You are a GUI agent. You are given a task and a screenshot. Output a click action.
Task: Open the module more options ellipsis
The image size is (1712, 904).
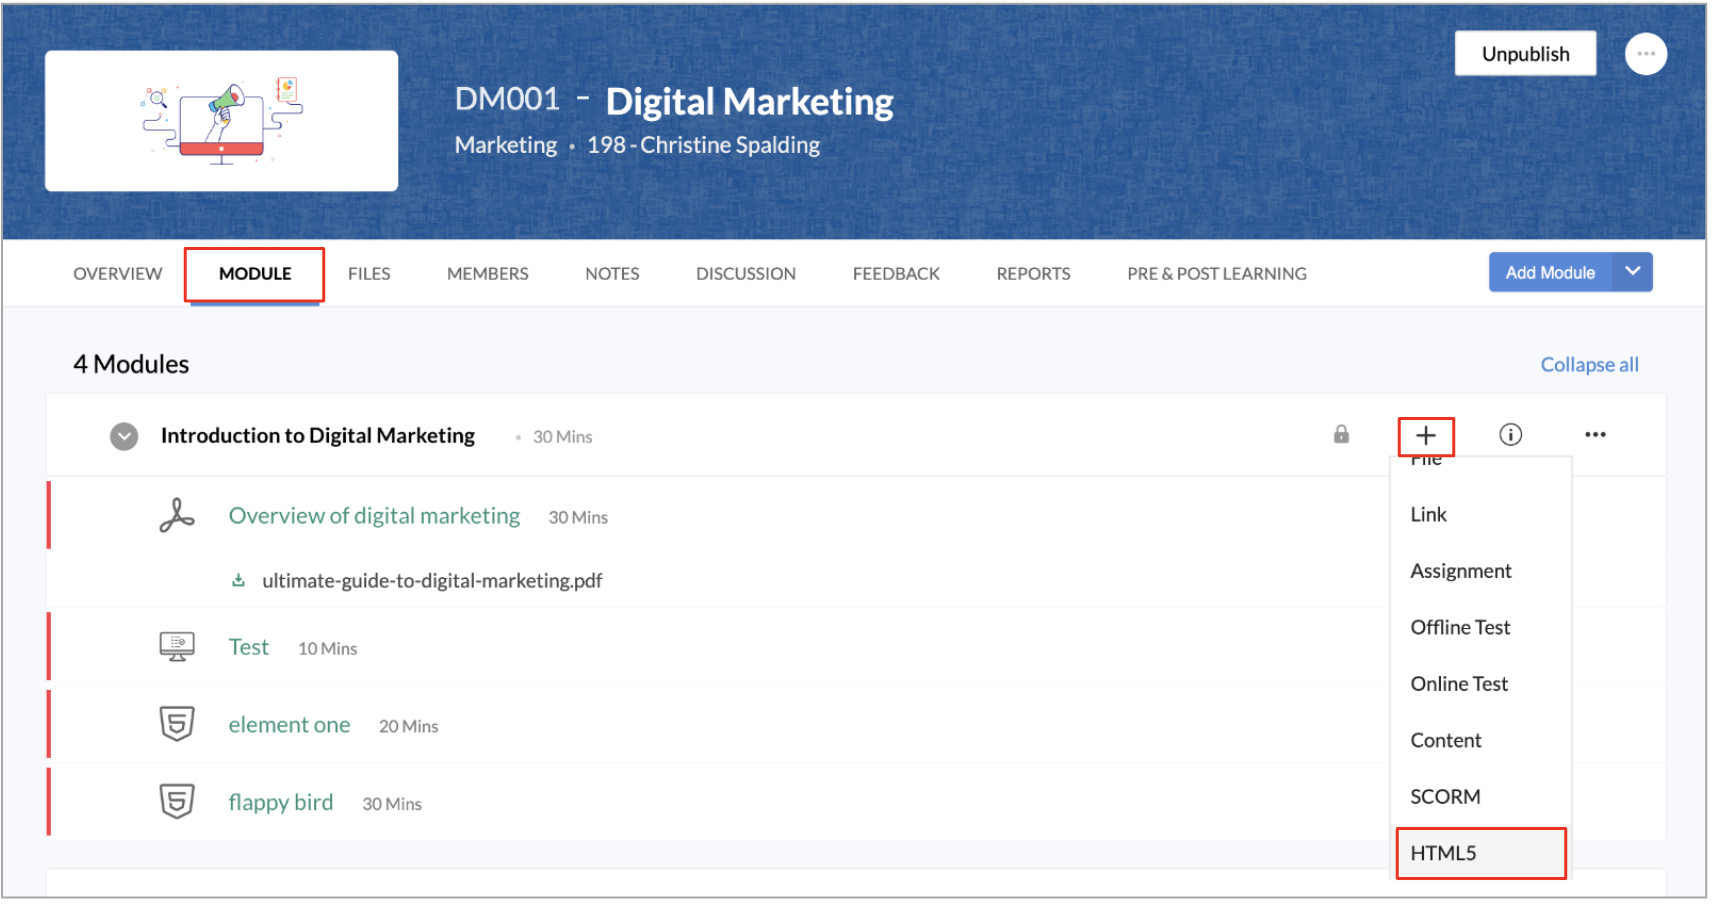click(1595, 434)
